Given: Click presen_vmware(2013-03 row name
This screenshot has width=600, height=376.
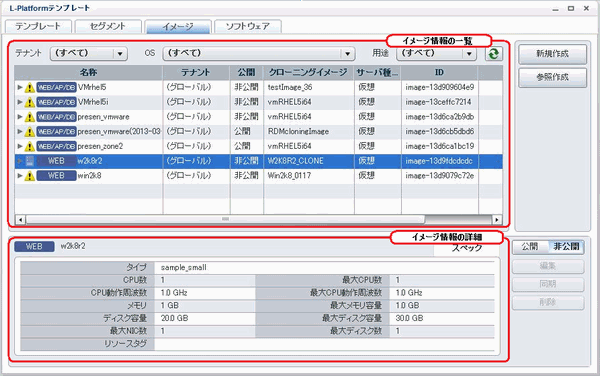Looking at the screenshot, I should (119, 132).
